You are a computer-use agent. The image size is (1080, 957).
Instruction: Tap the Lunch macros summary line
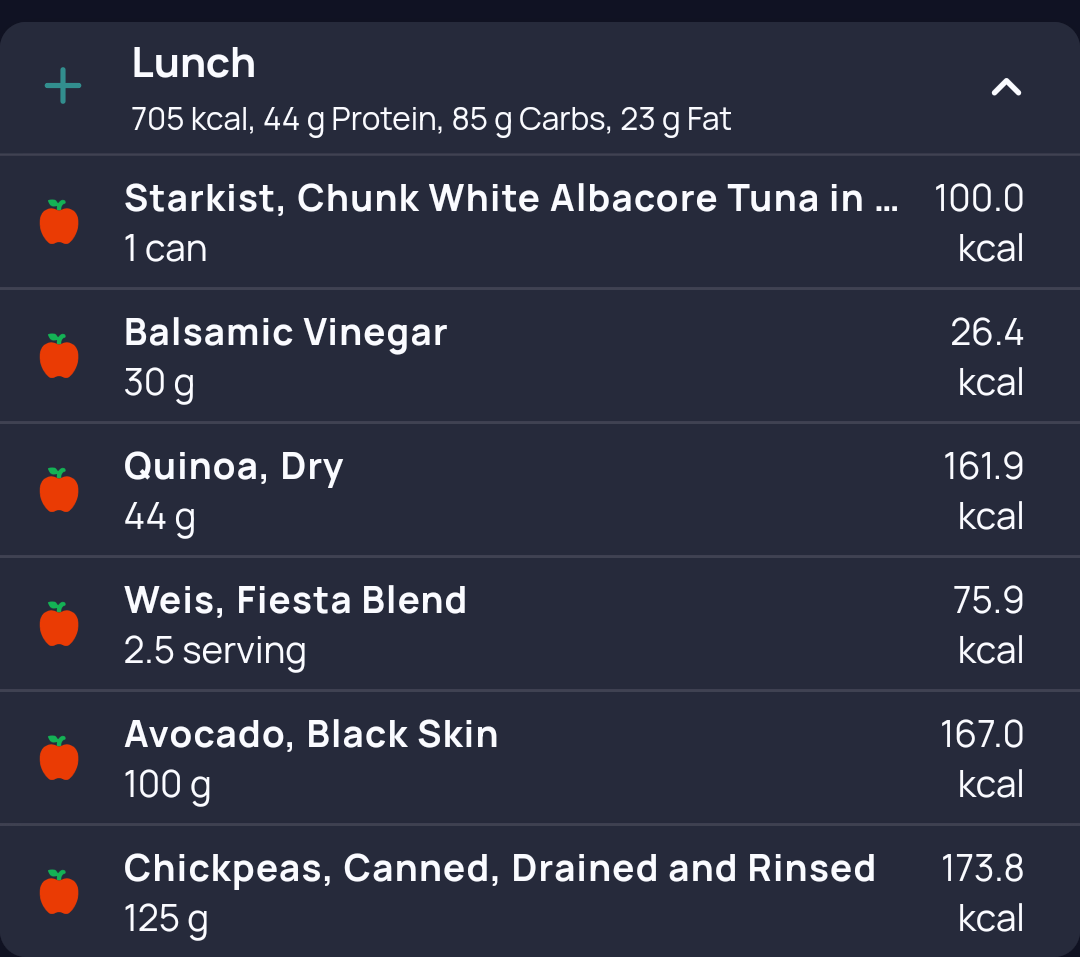431,120
